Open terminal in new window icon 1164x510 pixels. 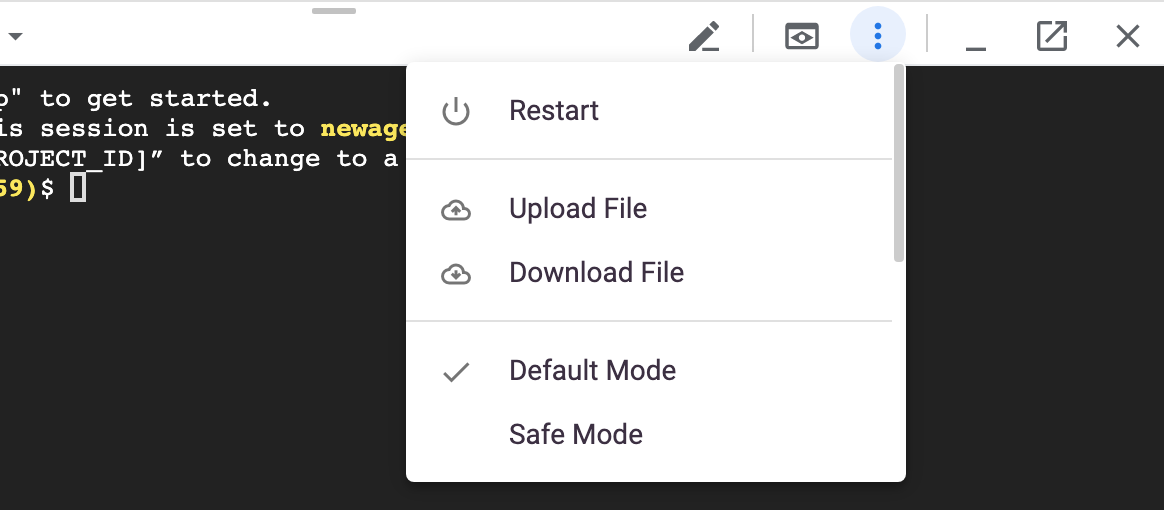(x=1051, y=37)
